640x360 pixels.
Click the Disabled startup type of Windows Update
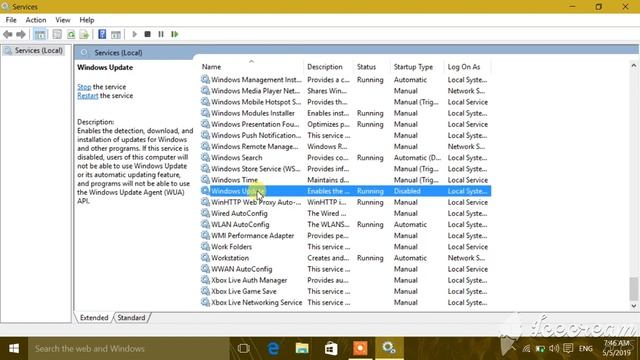coord(407,191)
